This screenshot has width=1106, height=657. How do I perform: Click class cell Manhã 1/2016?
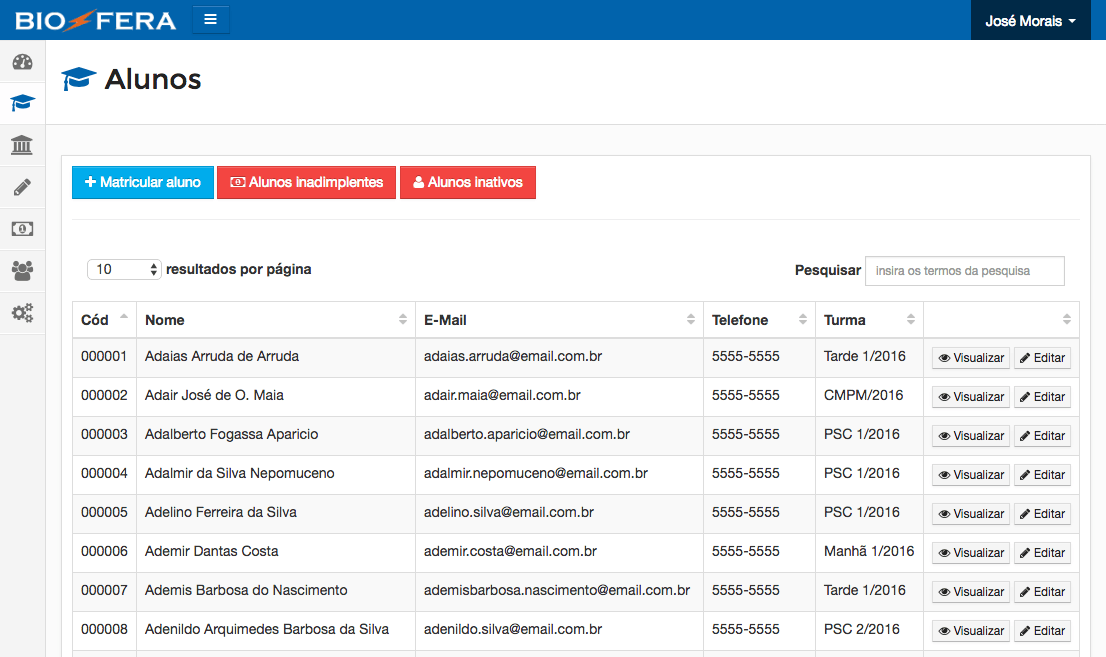pos(869,551)
